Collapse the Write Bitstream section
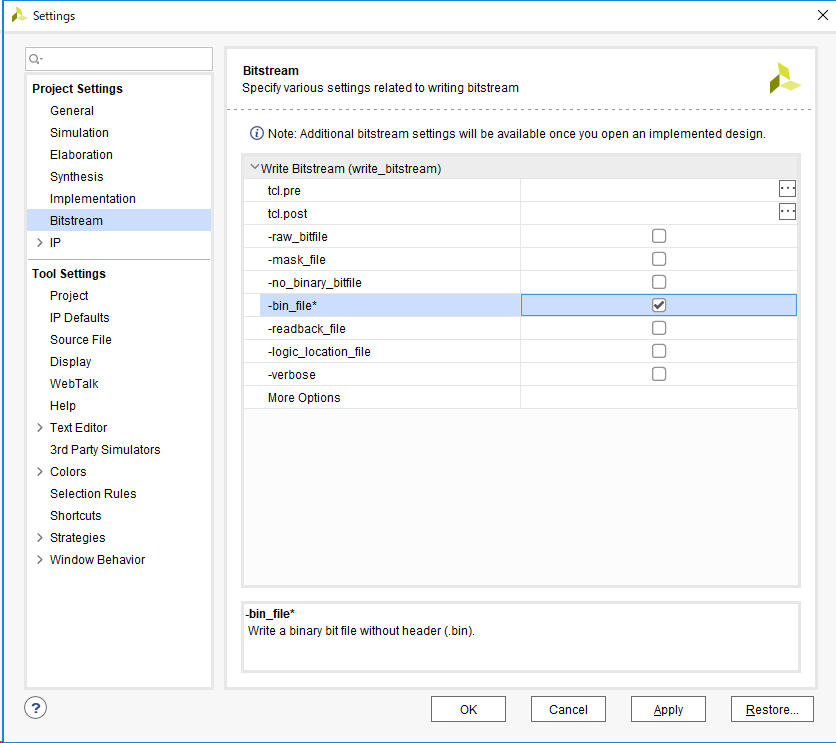 tap(254, 168)
